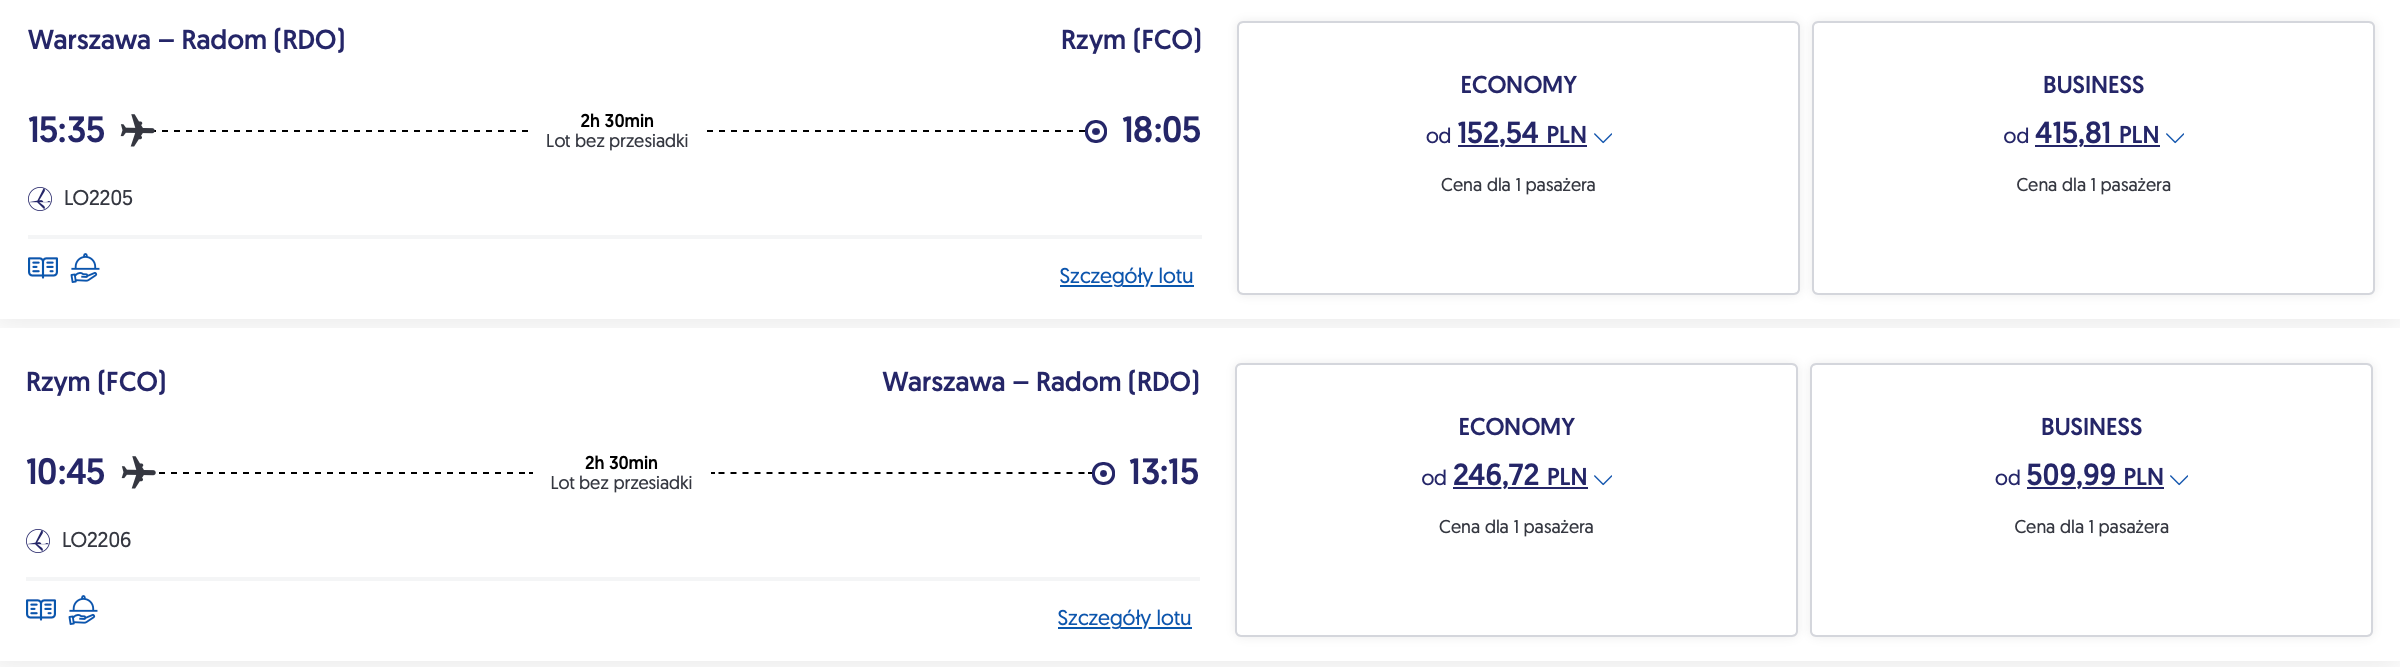The image size is (2400, 667).
Task: Select the 152,54 PLN Economy price
Action: pyautogui.click(x=1521, y=134)
